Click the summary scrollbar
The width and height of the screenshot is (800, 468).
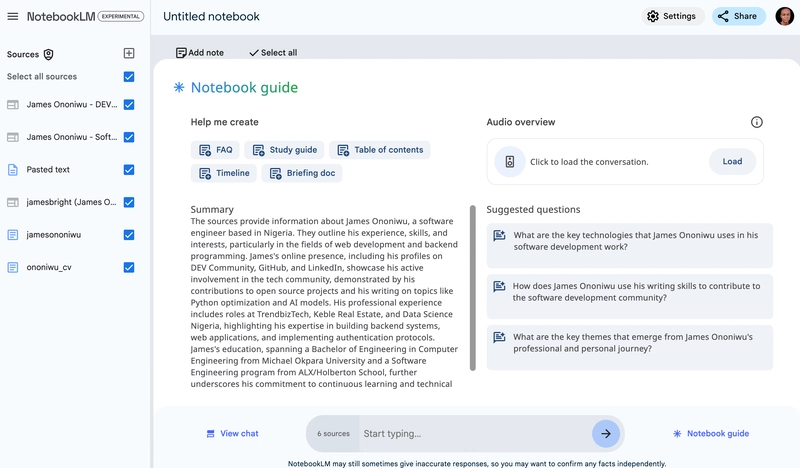click(x=472, y=288)
